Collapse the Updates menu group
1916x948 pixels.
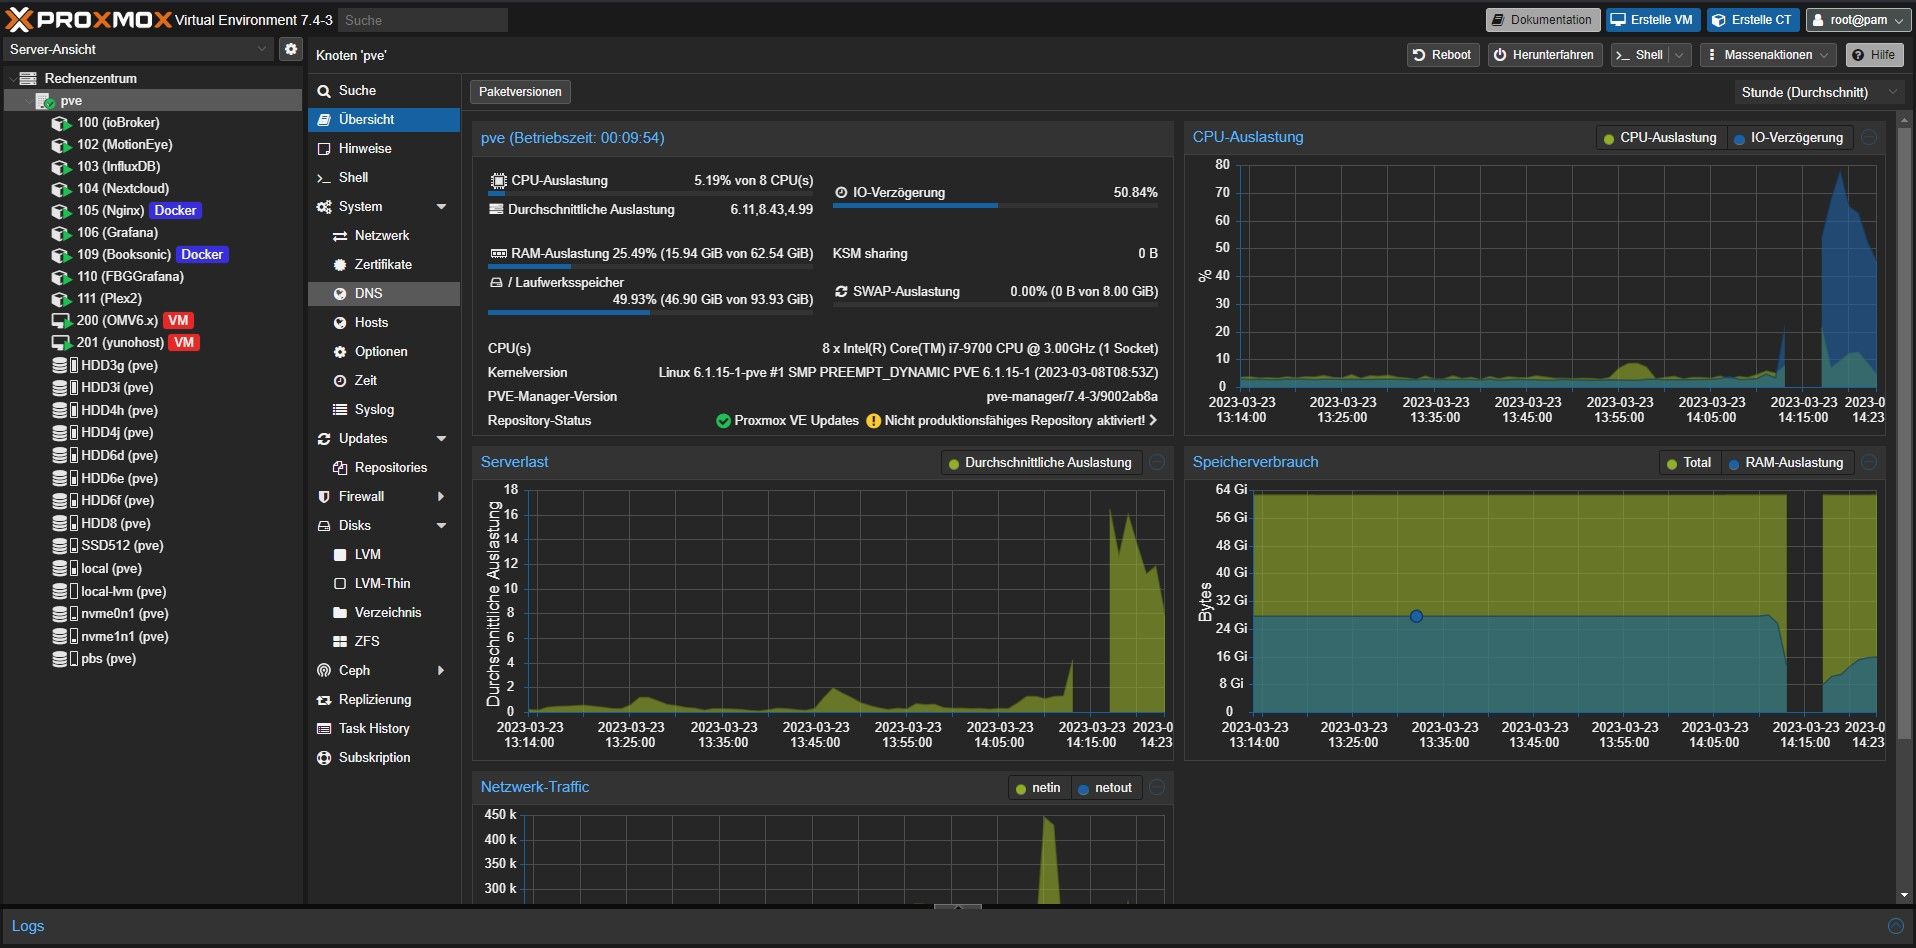click(441, 439)
